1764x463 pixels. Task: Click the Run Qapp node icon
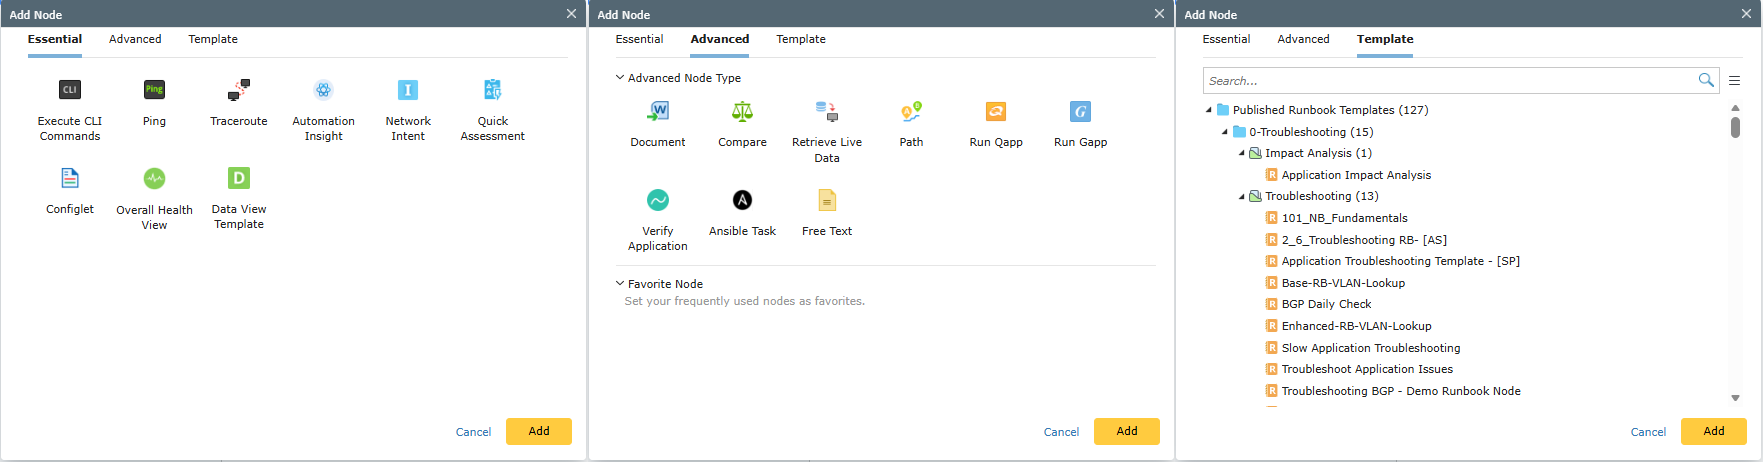click(x=996, y=111)
